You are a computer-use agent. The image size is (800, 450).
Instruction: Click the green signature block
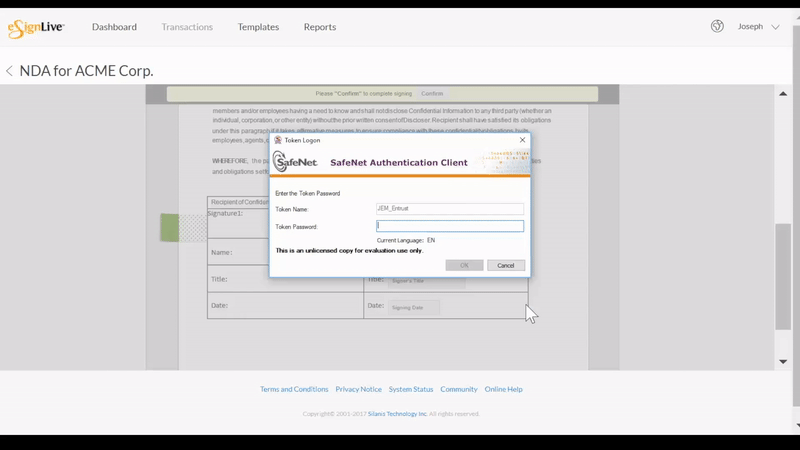[170, 228]
